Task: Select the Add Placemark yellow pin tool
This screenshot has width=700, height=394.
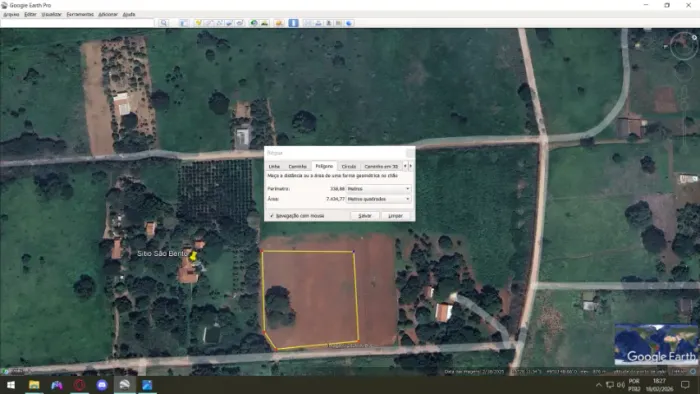Action: coord(198,23)
